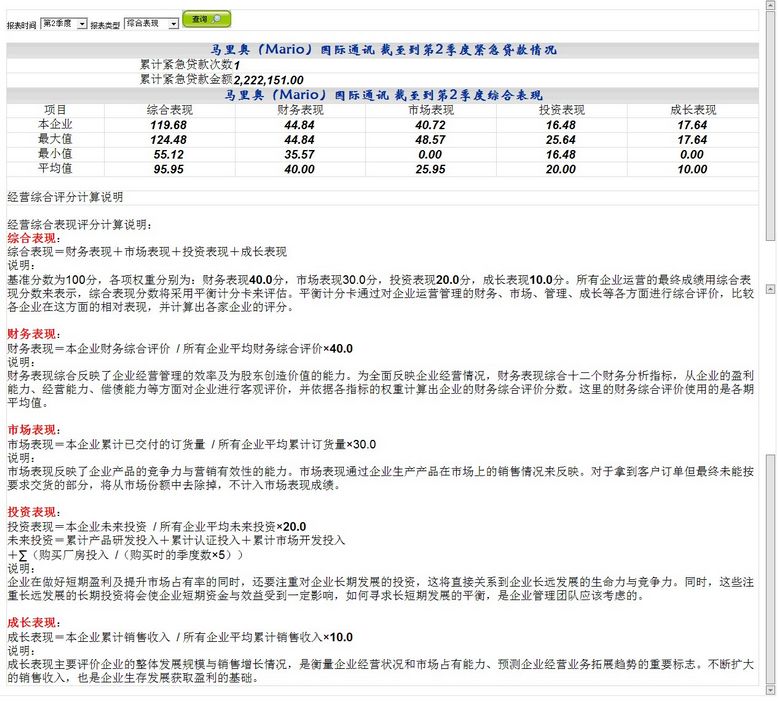Click the 综合表现 table column header
The image size is (779, 709).
point(169,110)
